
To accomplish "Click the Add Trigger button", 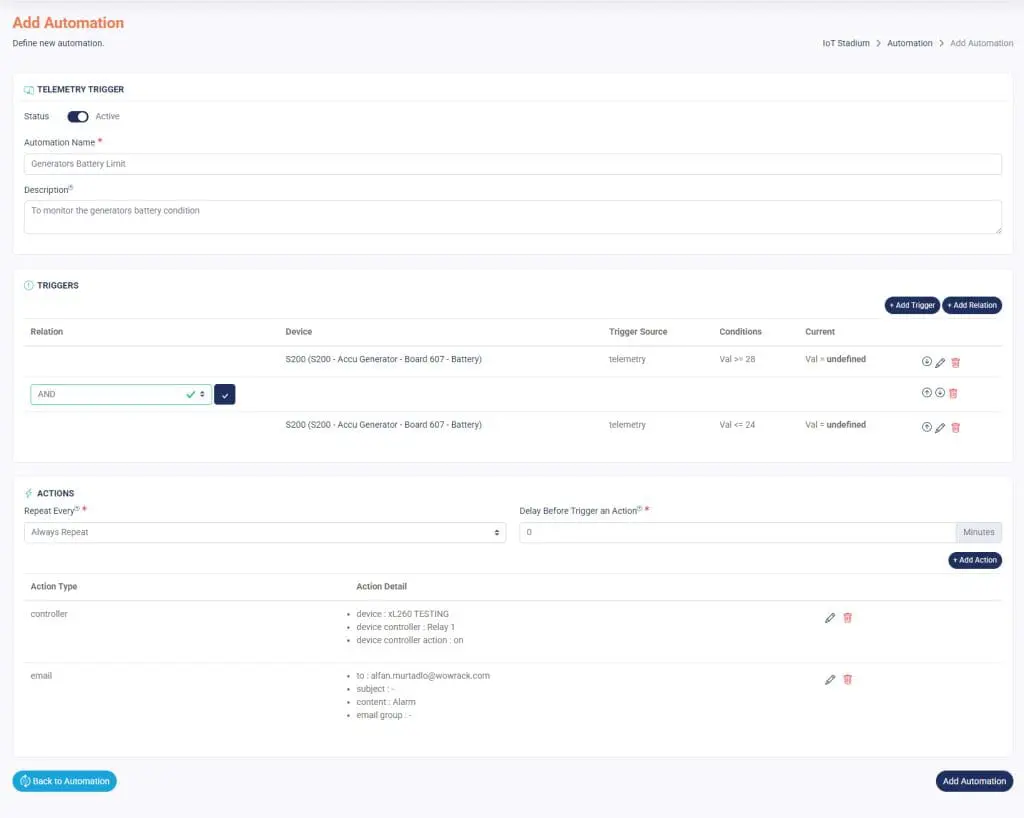I will pos(911,305).
